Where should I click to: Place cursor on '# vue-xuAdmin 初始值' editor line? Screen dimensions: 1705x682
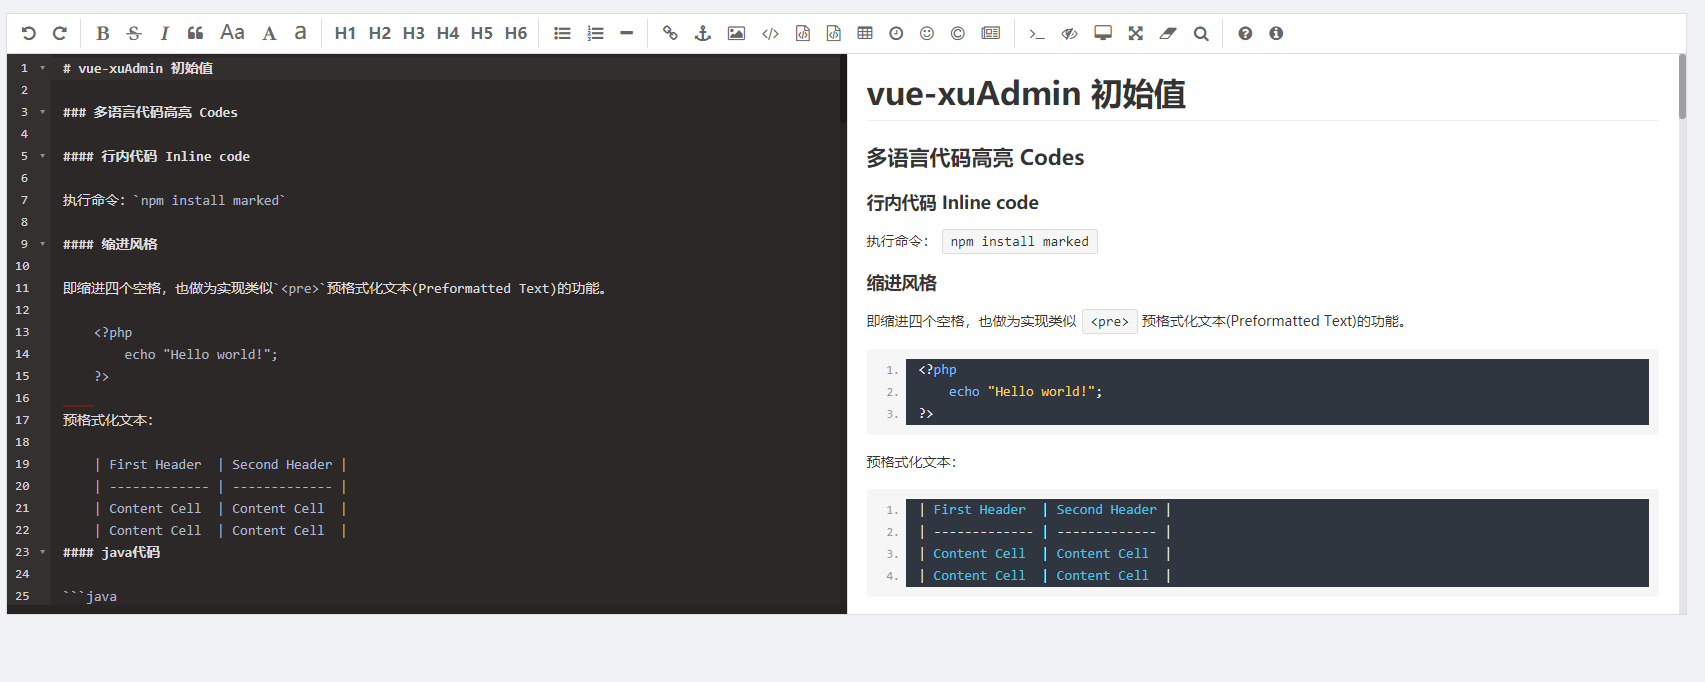pyautogui.click(x=138, y=68)
